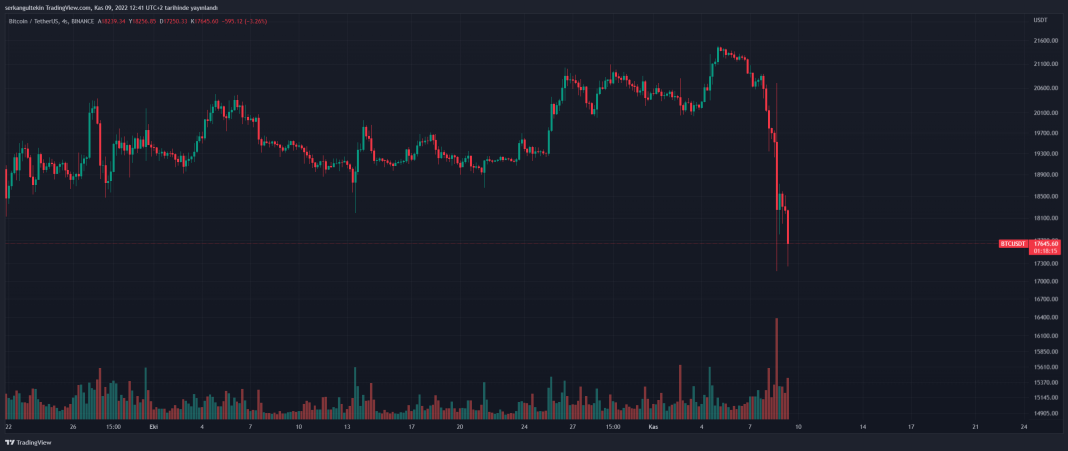
Task: Click the date label 14 on time axis
Action: coord(863,427)
